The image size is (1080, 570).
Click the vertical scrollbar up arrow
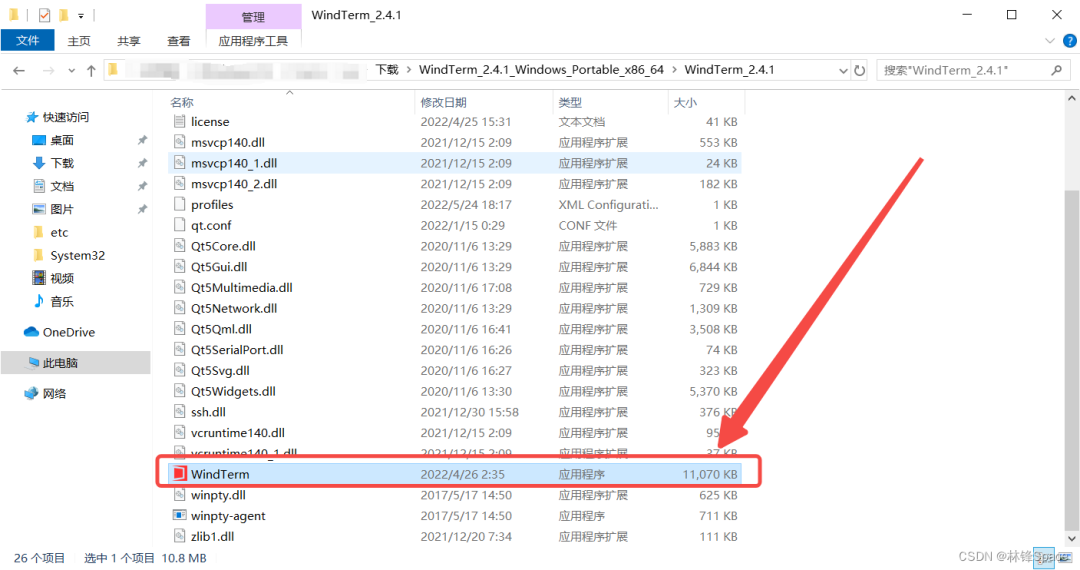[x=1072, y=99]
